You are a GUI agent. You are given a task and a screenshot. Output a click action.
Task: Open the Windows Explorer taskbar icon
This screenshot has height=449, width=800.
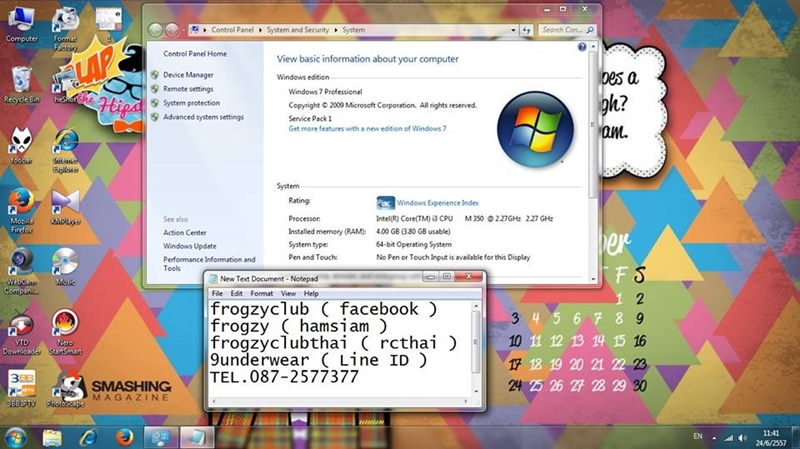pyautogui.click(x=52, y=438)
